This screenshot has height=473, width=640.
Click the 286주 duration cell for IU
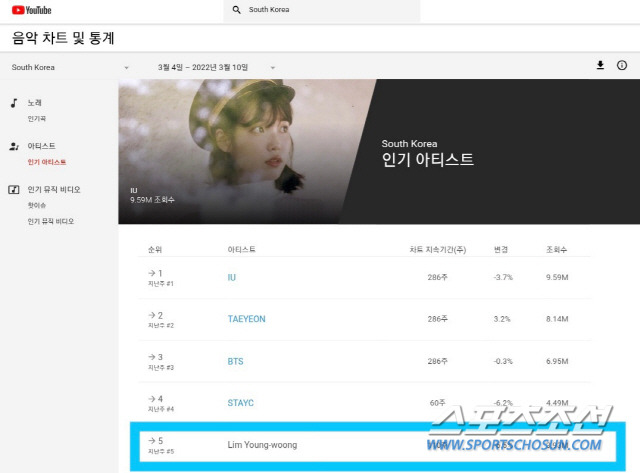click(438, 278)
